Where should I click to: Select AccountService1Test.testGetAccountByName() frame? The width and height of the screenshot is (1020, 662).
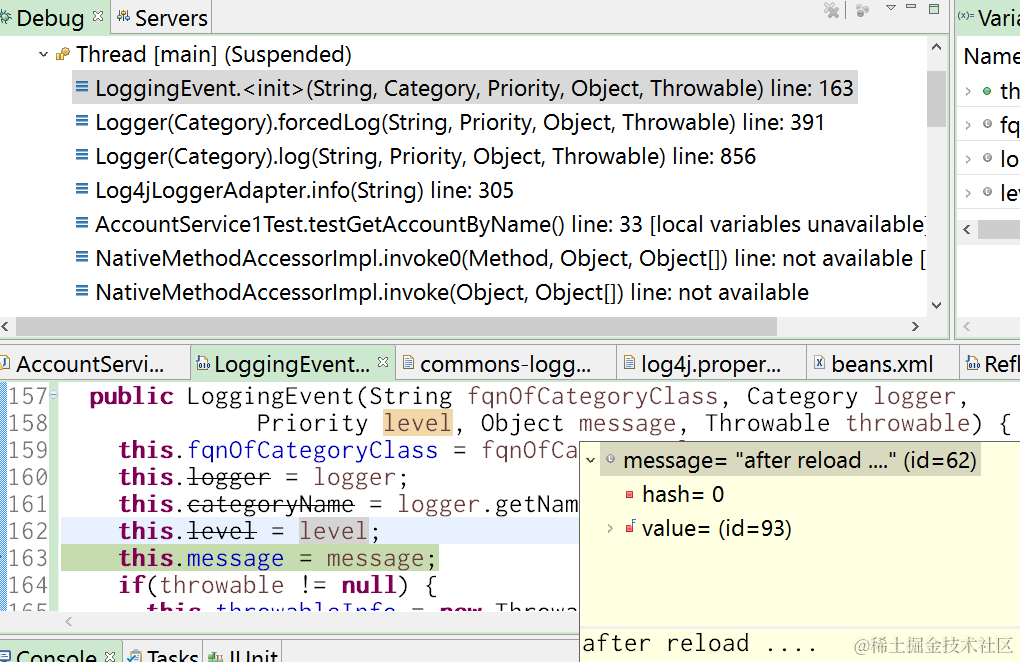point(510,224)
